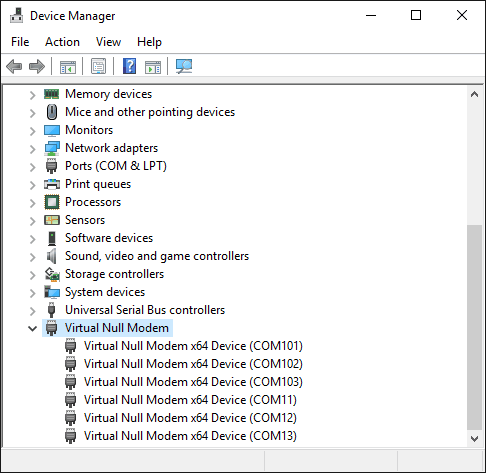
Task: Expand the Memory devices category
Action: coord(32,95)
